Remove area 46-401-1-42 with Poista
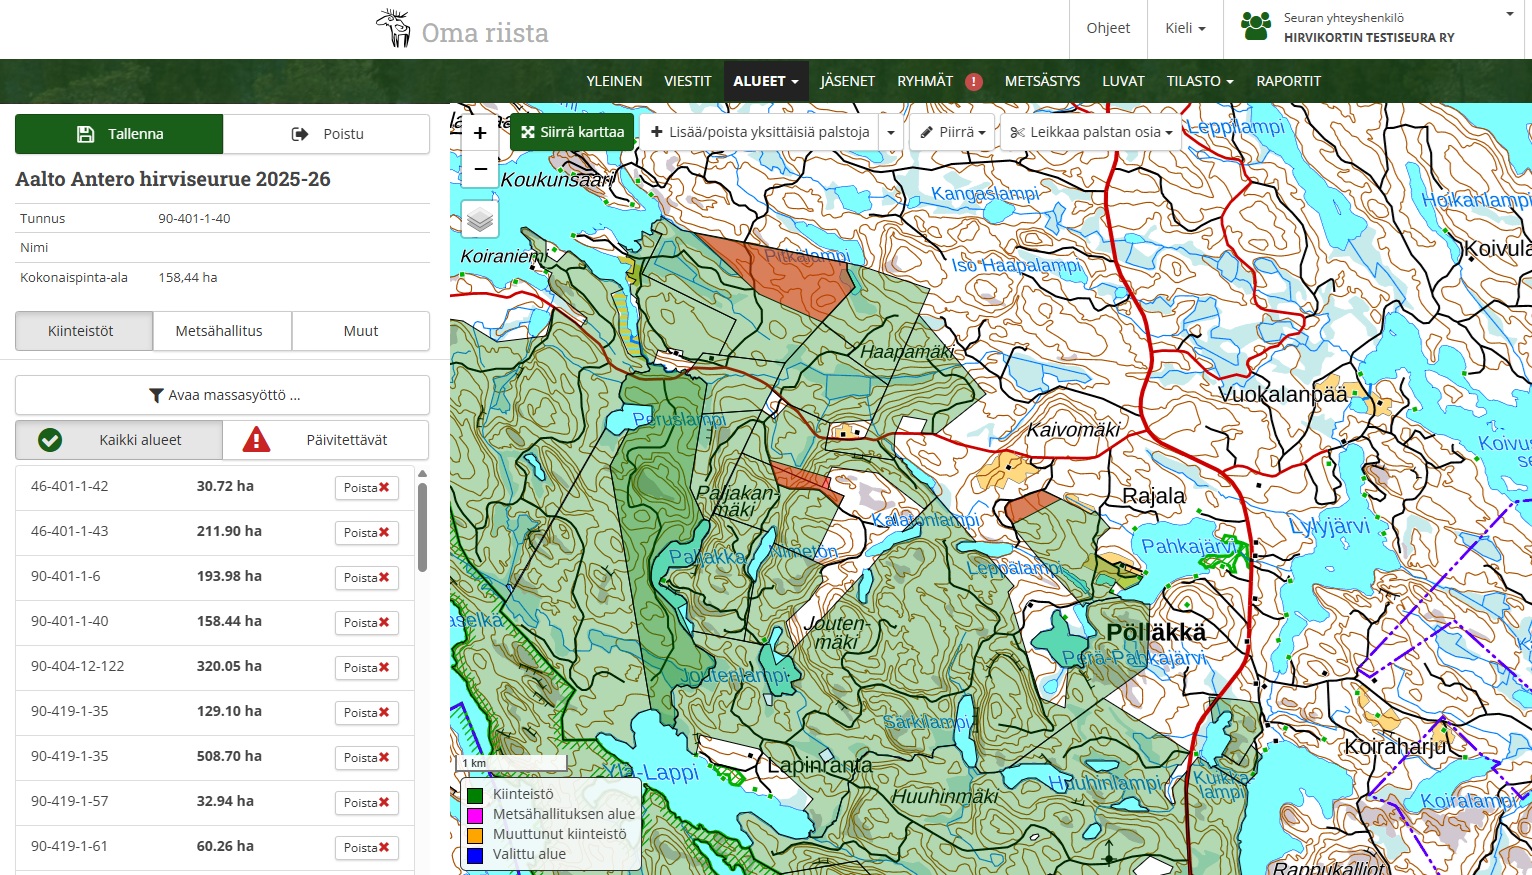 pos(367,488)
